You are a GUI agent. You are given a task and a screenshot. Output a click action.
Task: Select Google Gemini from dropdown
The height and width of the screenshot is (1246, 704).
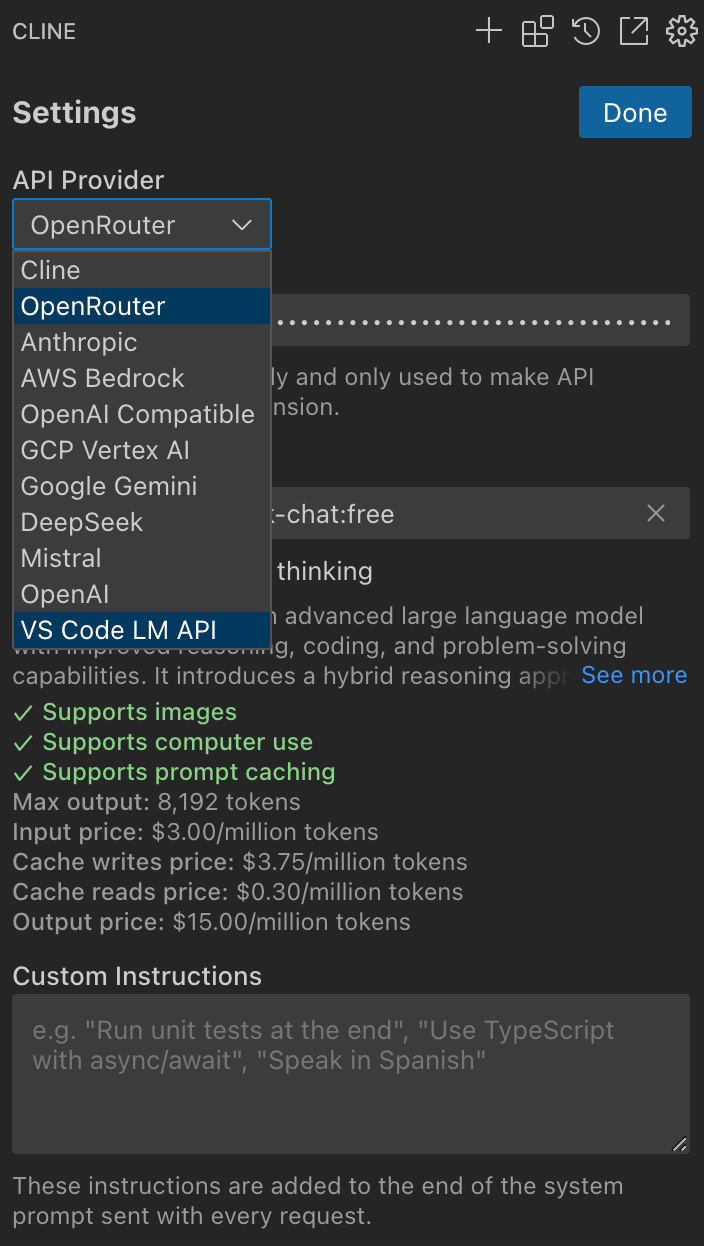click(109, 486)
